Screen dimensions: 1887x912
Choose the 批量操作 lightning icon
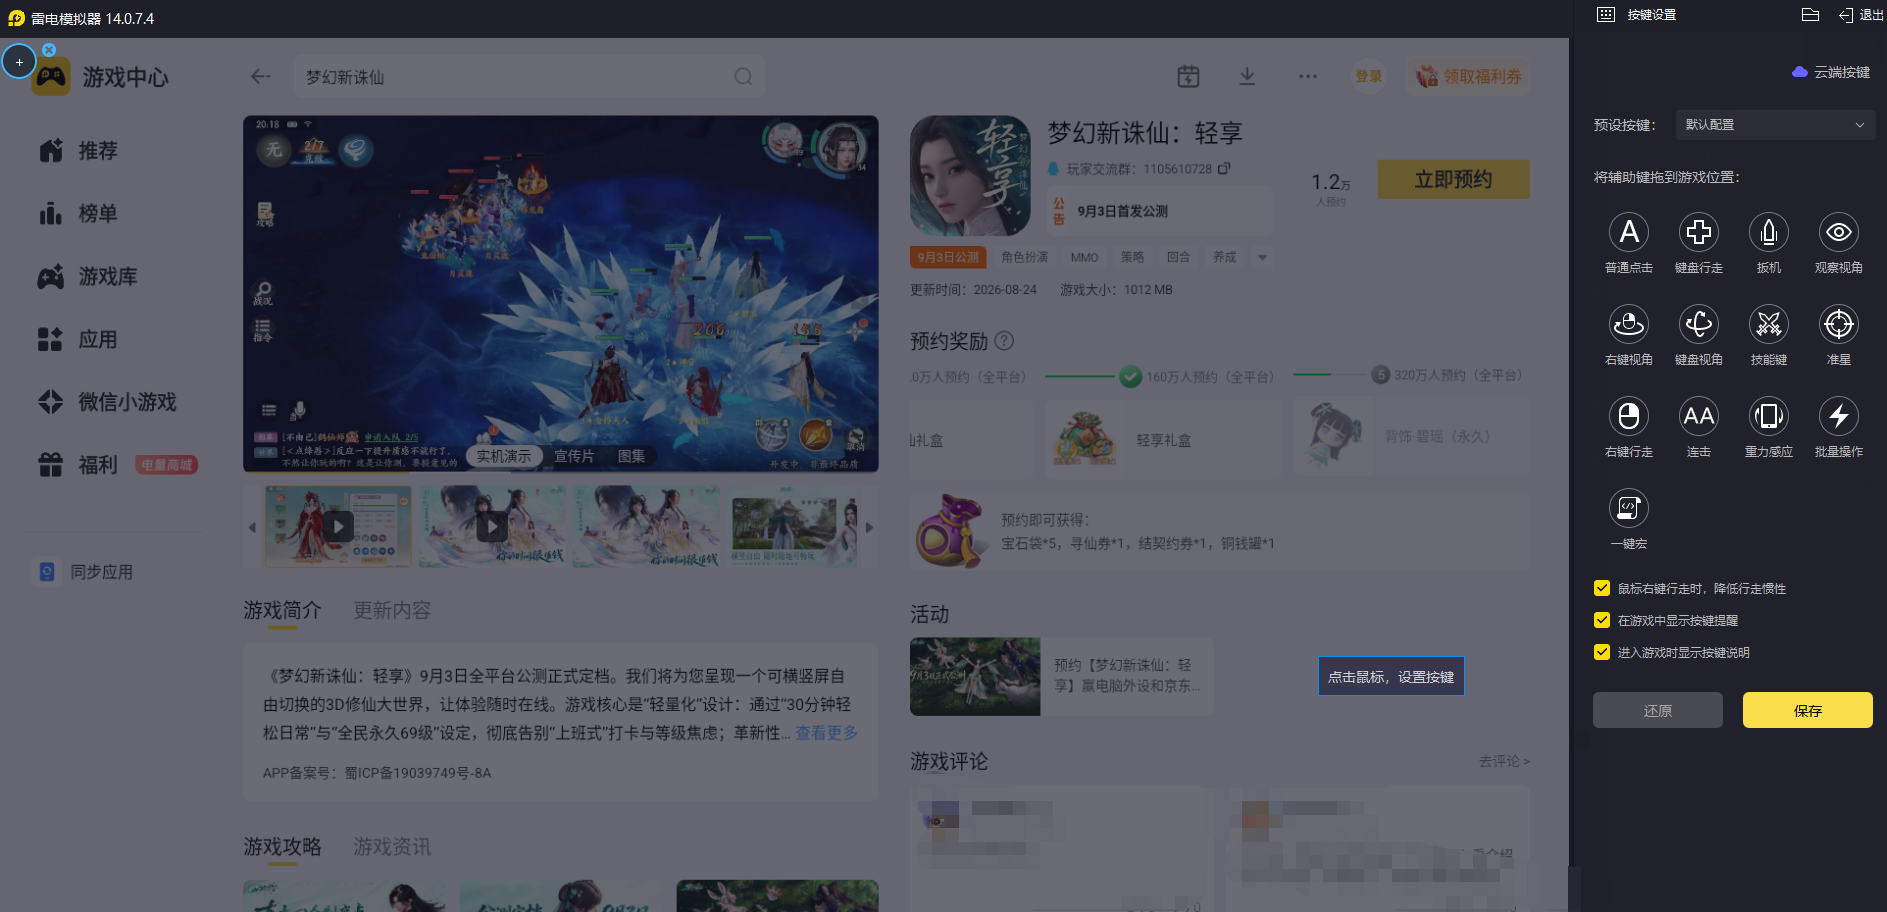coord(1839,416)
